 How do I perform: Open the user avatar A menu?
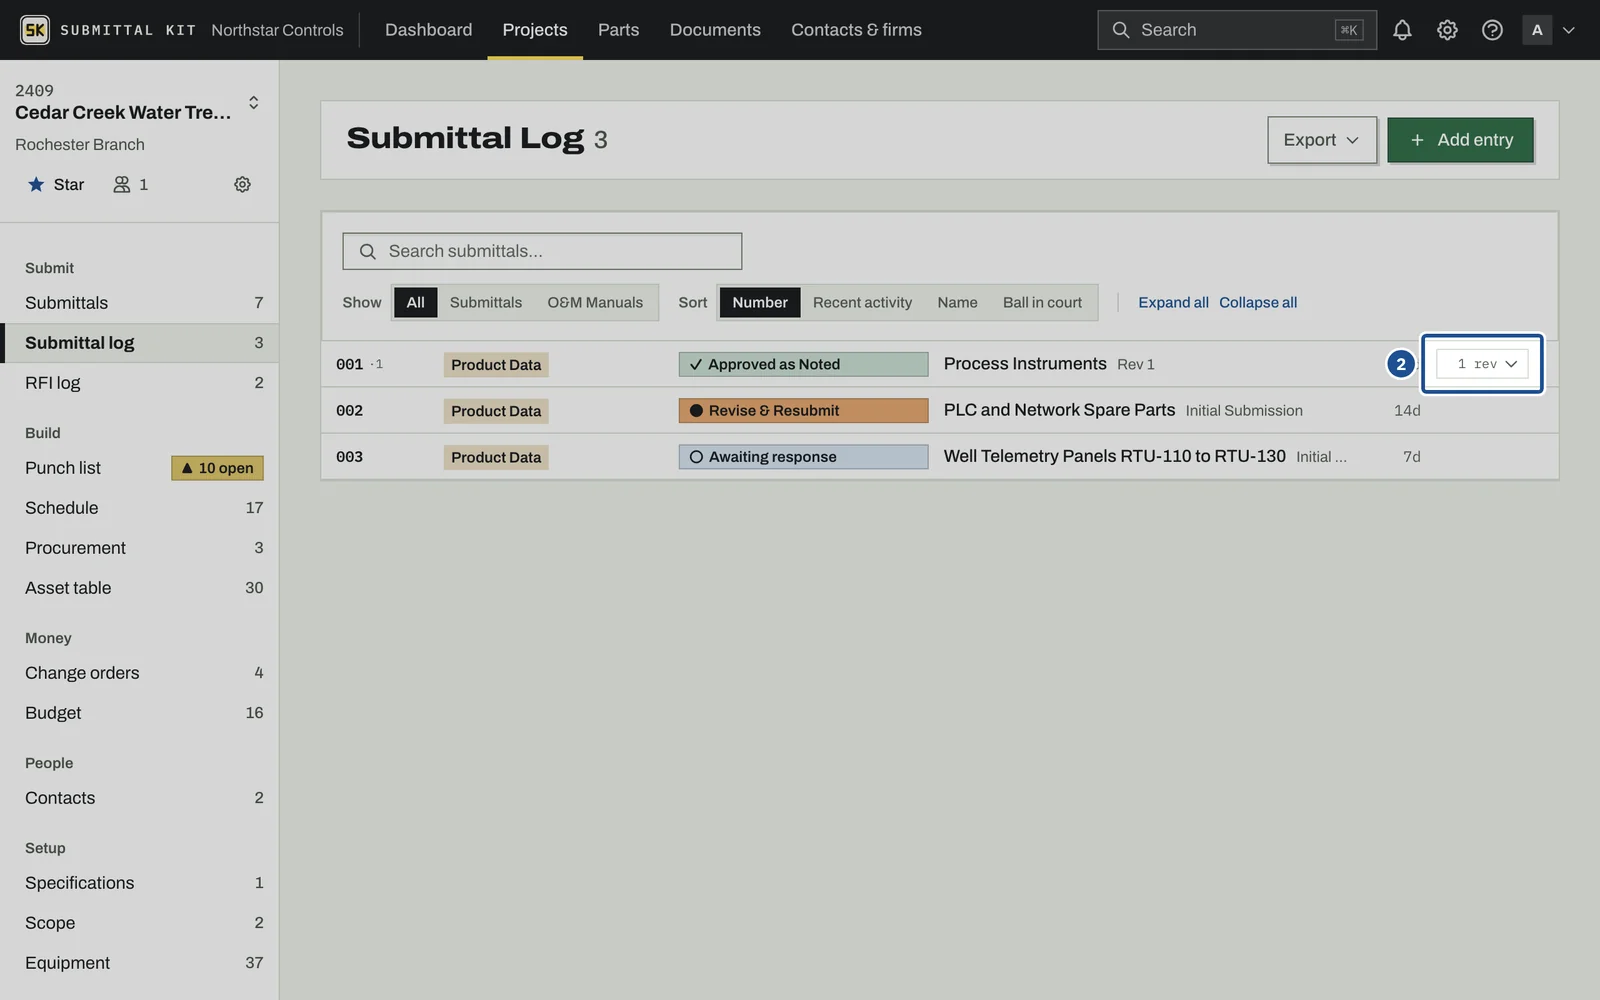[x=1548, y=30]
